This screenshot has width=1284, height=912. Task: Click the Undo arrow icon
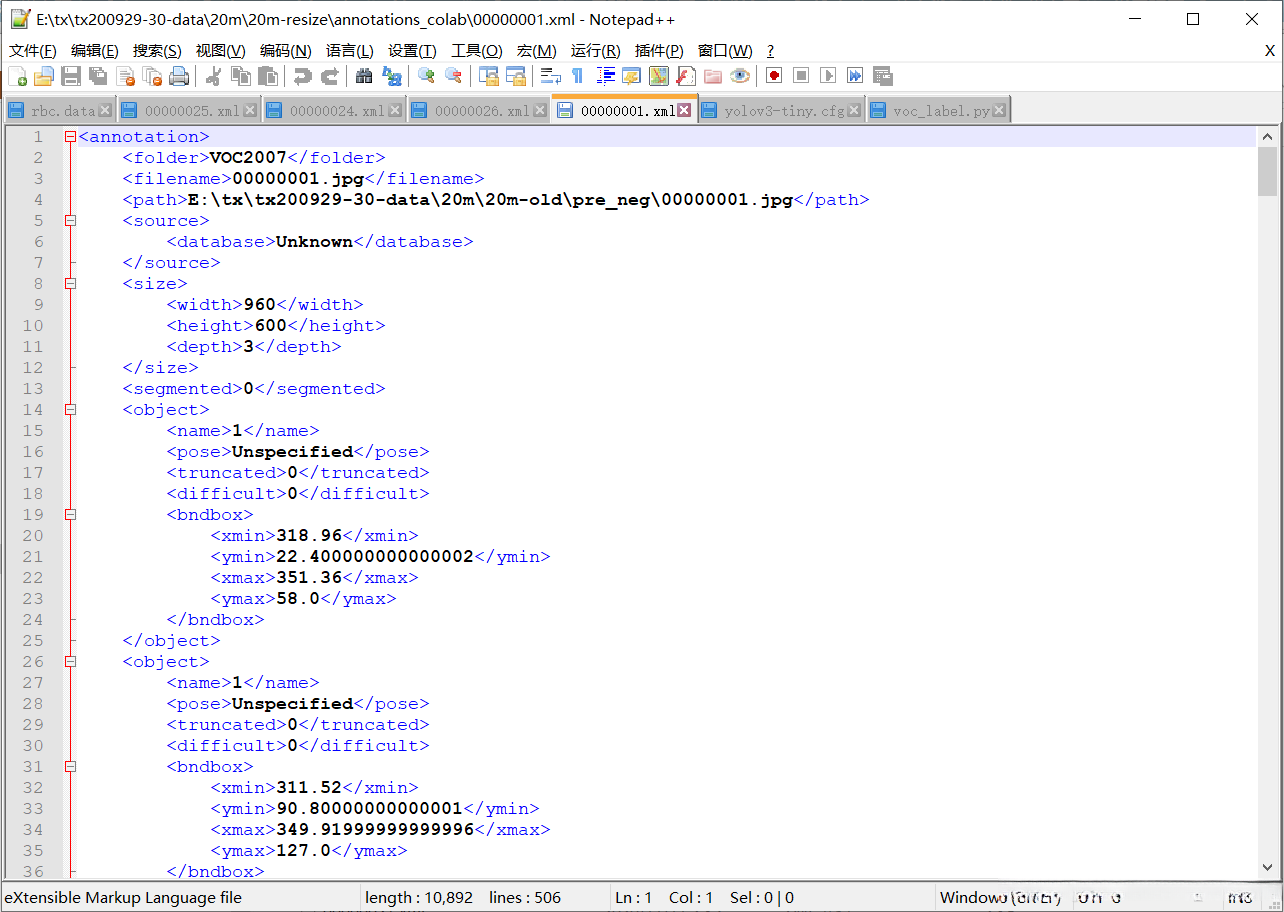(302, 76)
